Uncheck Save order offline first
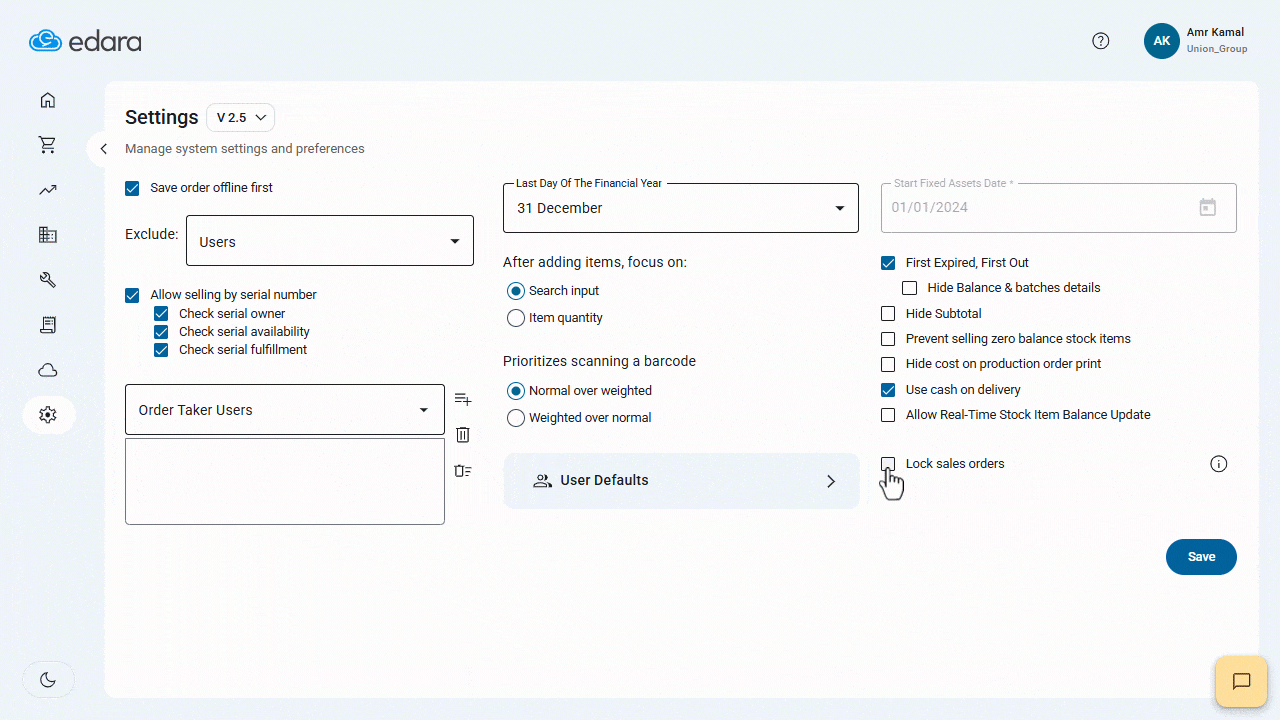 (x=132, y=188)
